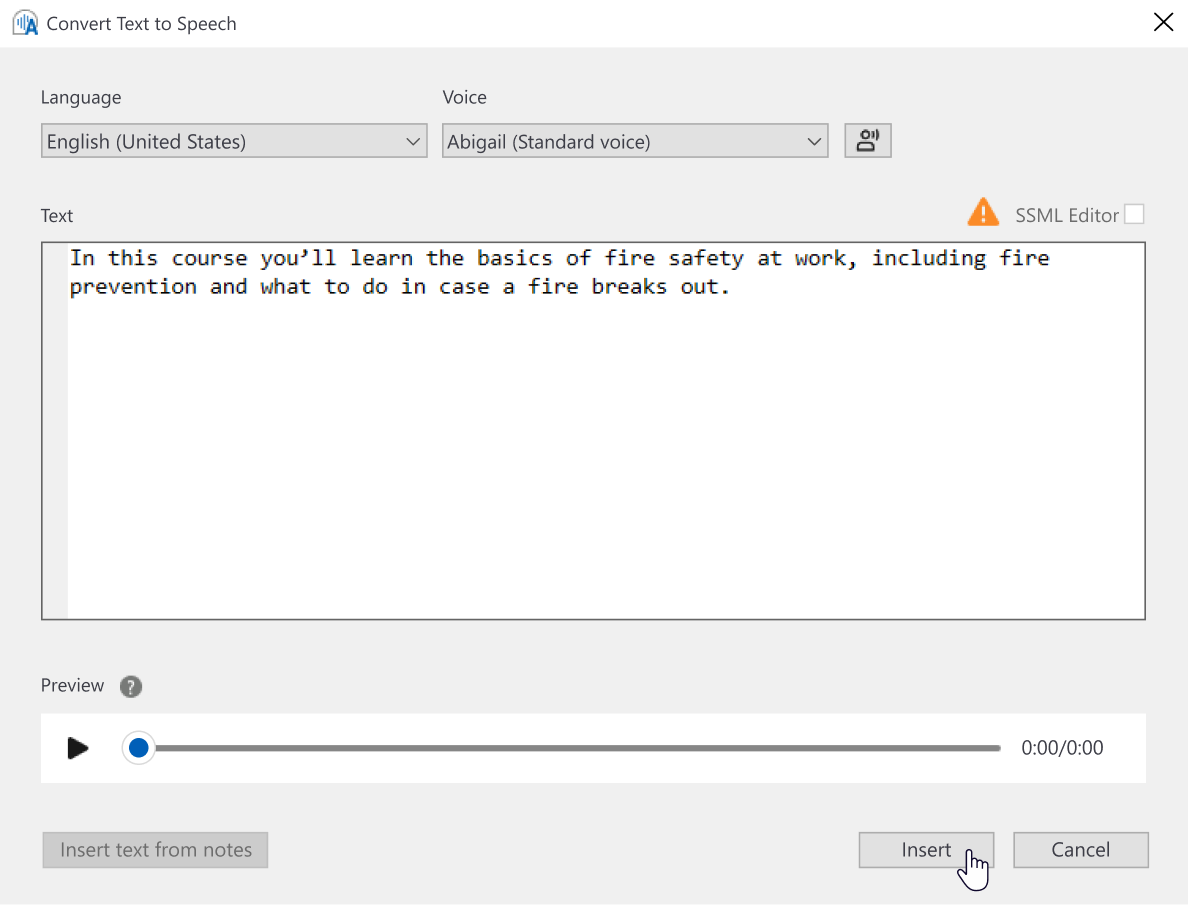Click the Preview section label
Image resolution: width=1188 pixels, height=905 pixels.
click(x=71, y=686)
